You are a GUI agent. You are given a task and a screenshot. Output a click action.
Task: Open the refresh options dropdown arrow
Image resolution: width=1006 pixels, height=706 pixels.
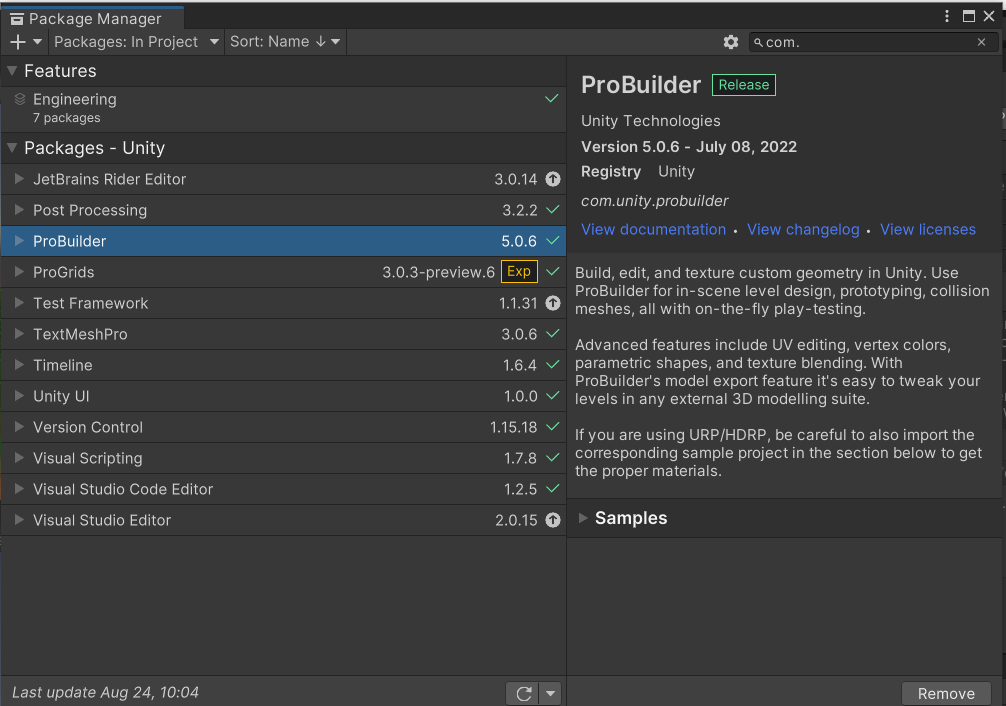click(x=550, y=693)
